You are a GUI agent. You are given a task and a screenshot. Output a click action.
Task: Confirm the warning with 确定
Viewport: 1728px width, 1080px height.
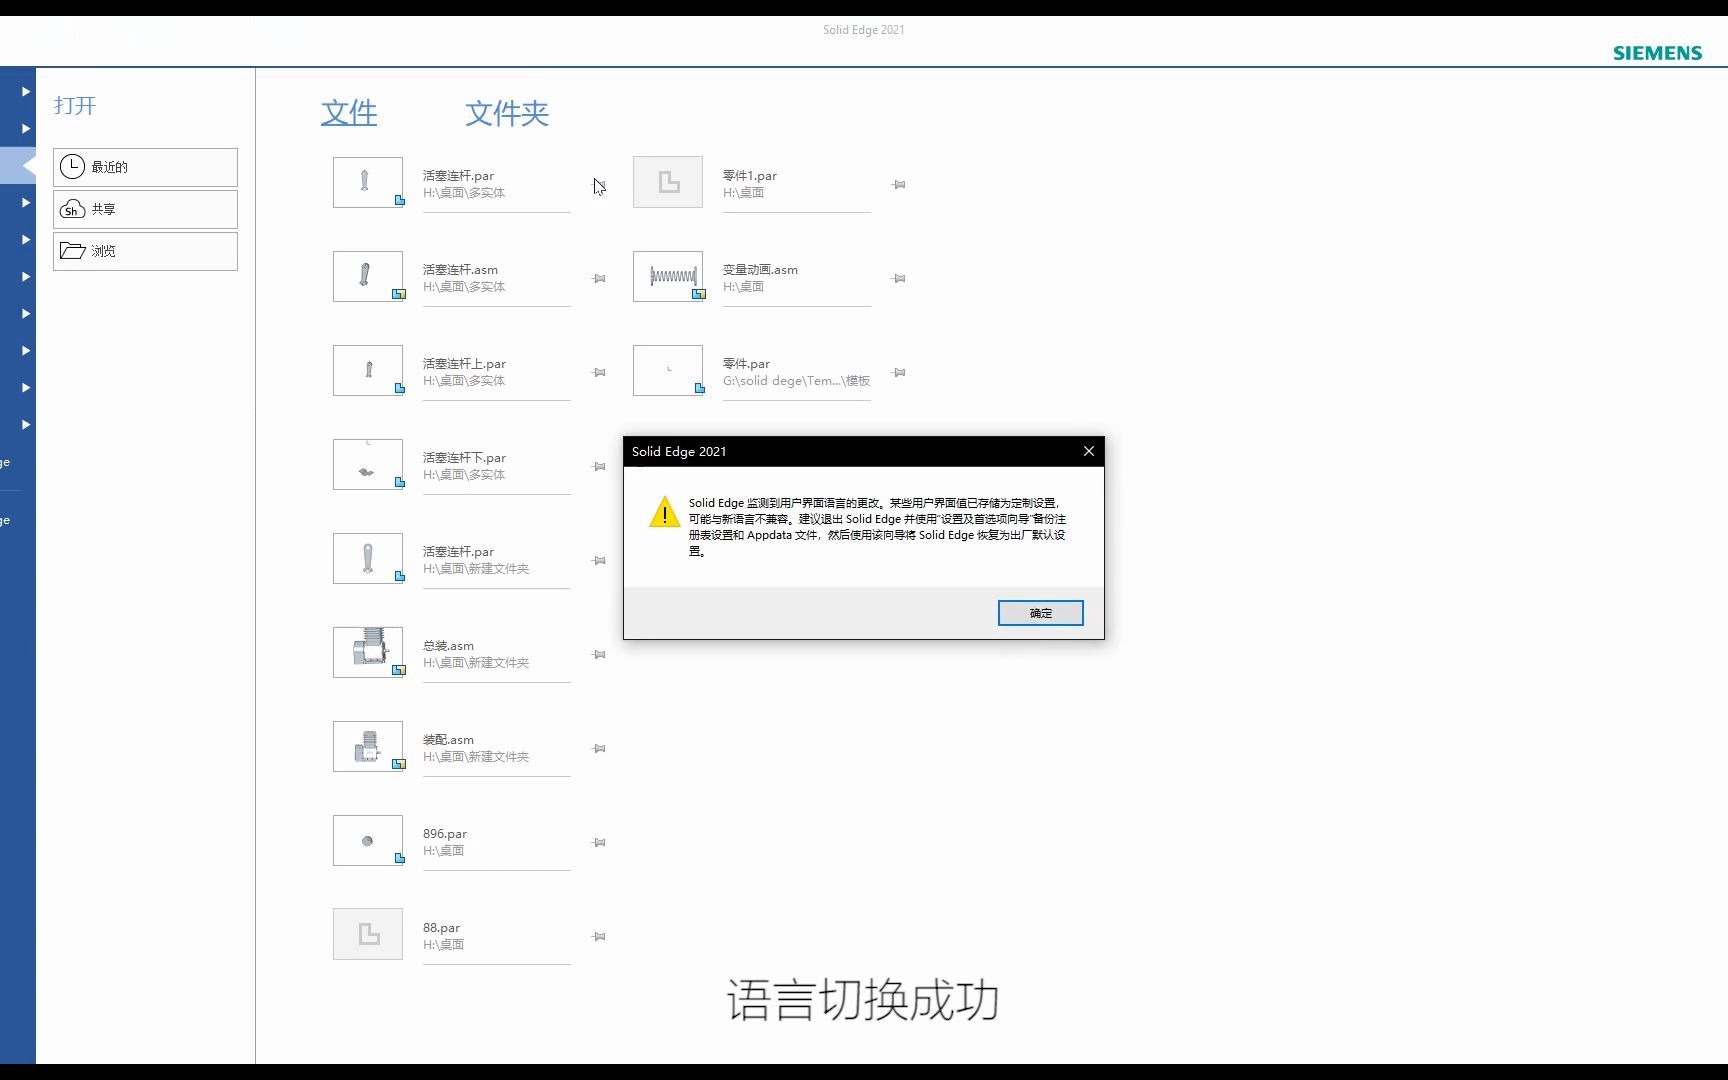(1040, 613)
